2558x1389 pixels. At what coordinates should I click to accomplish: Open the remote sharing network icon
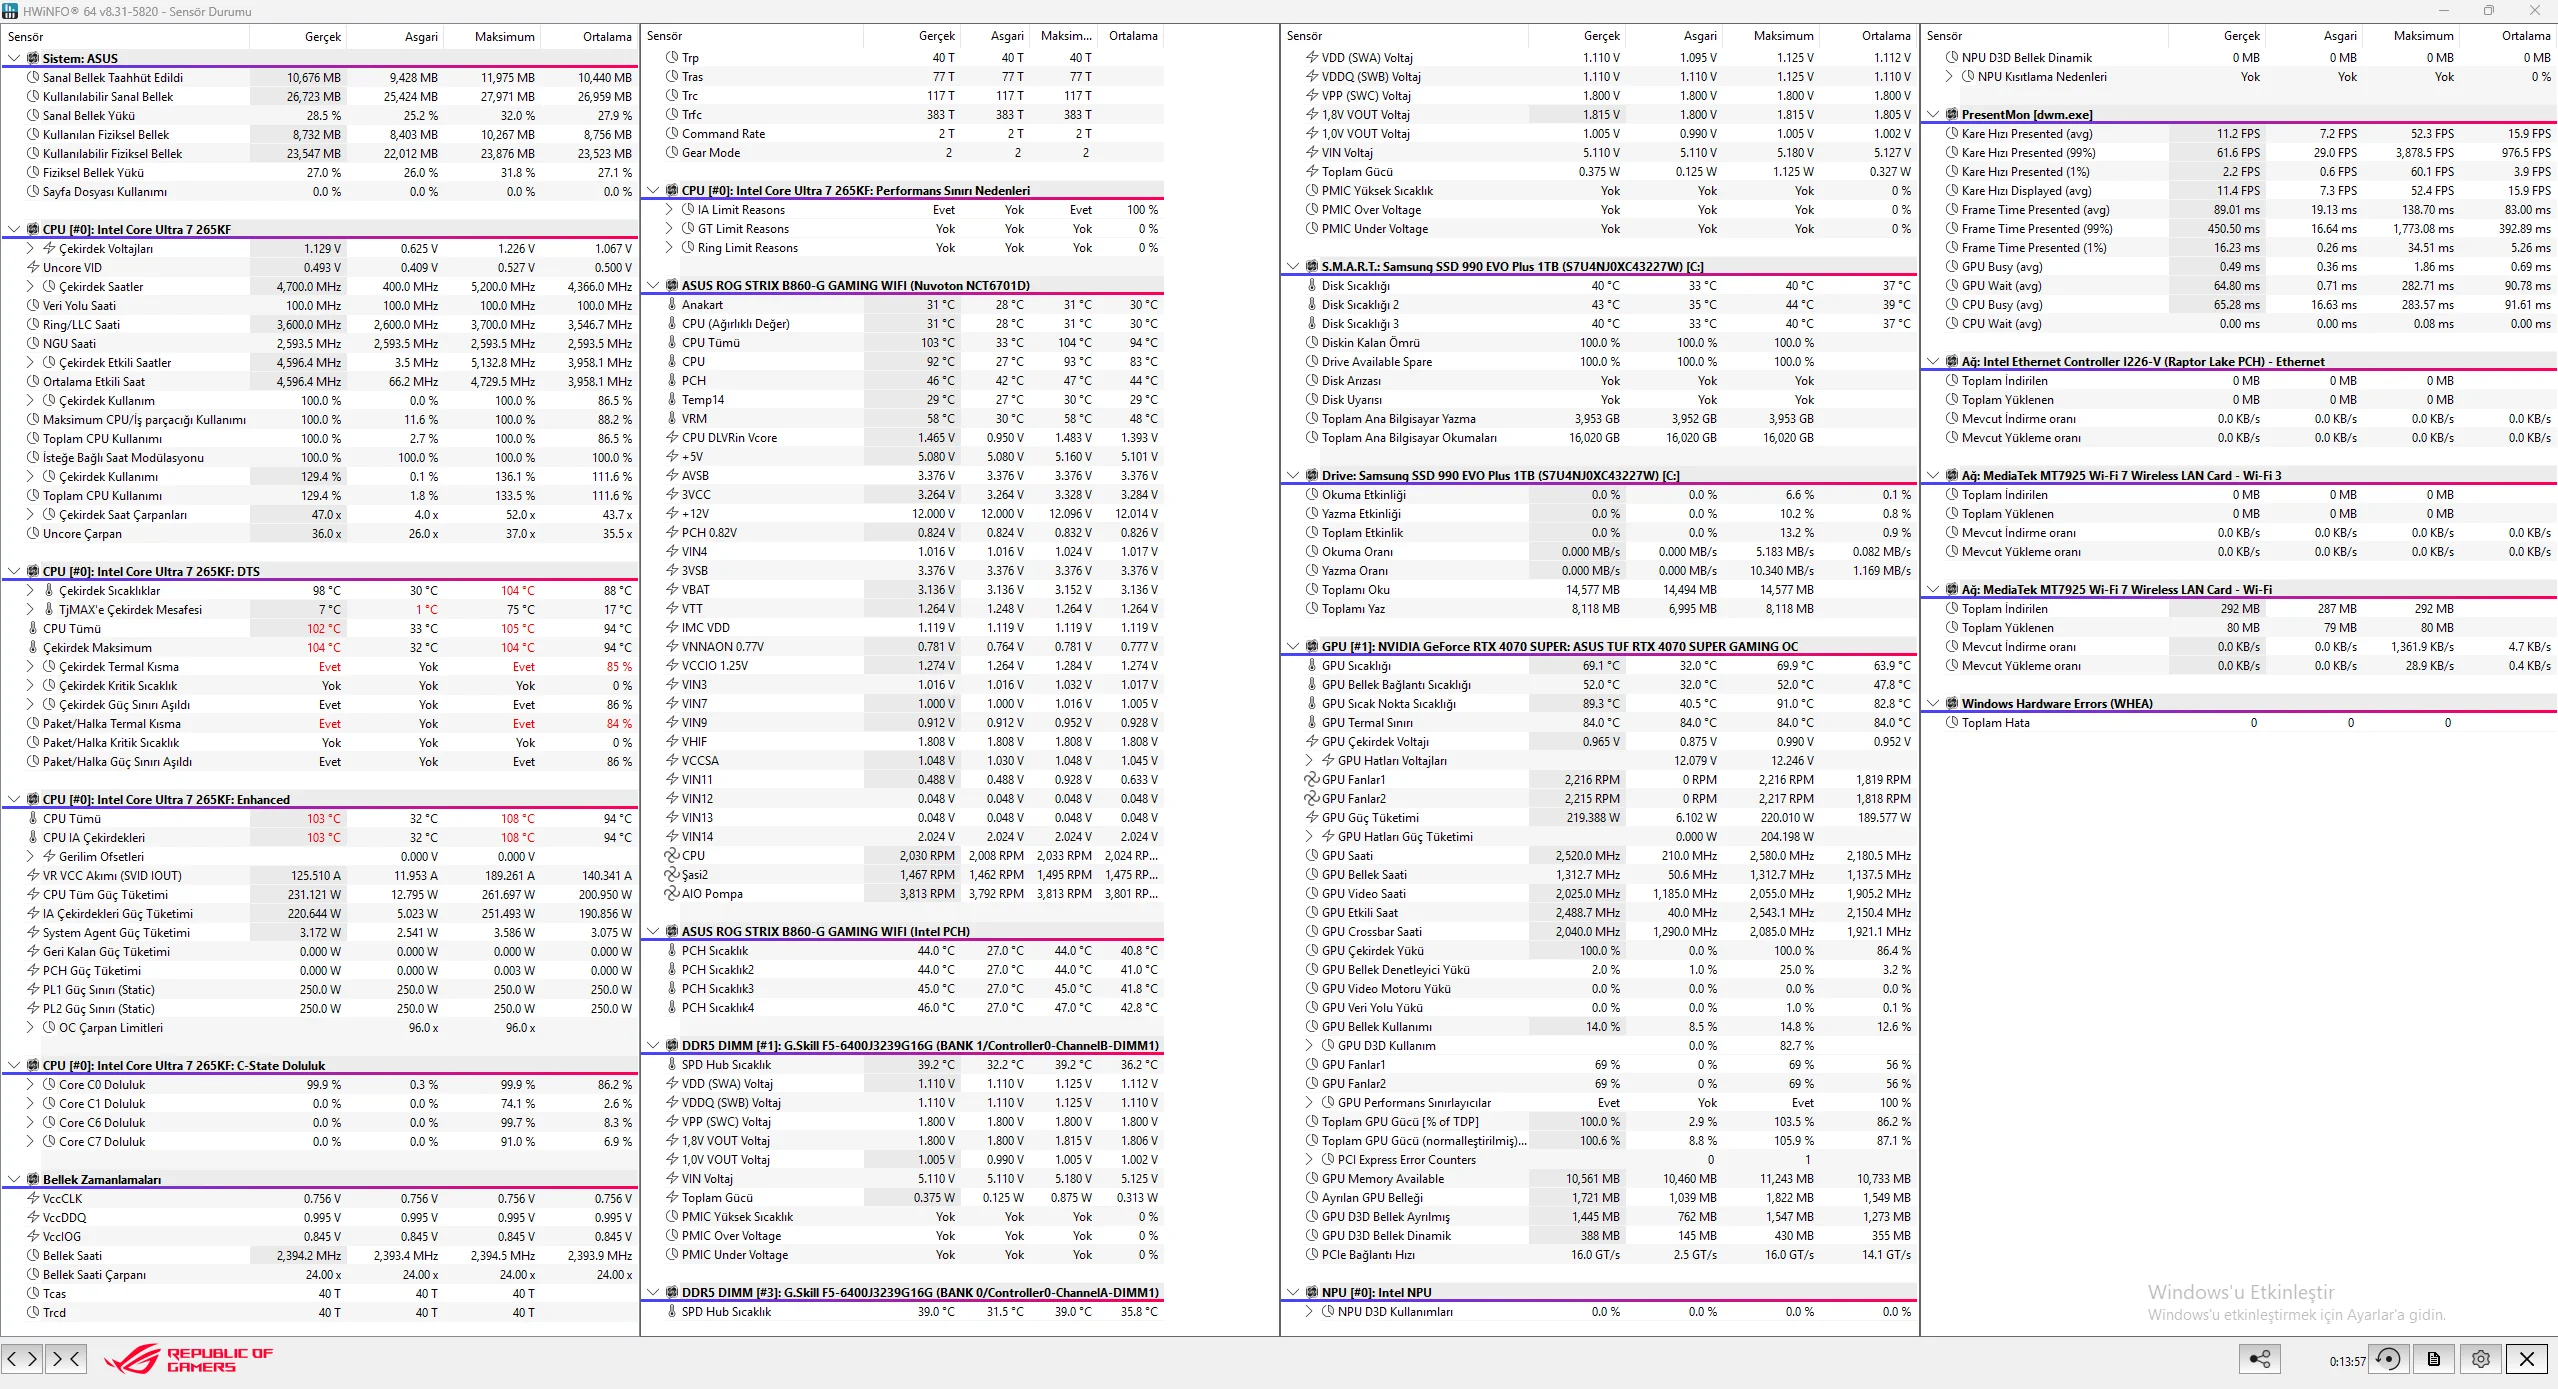pyautogui.click(x=2259, y=1358)
